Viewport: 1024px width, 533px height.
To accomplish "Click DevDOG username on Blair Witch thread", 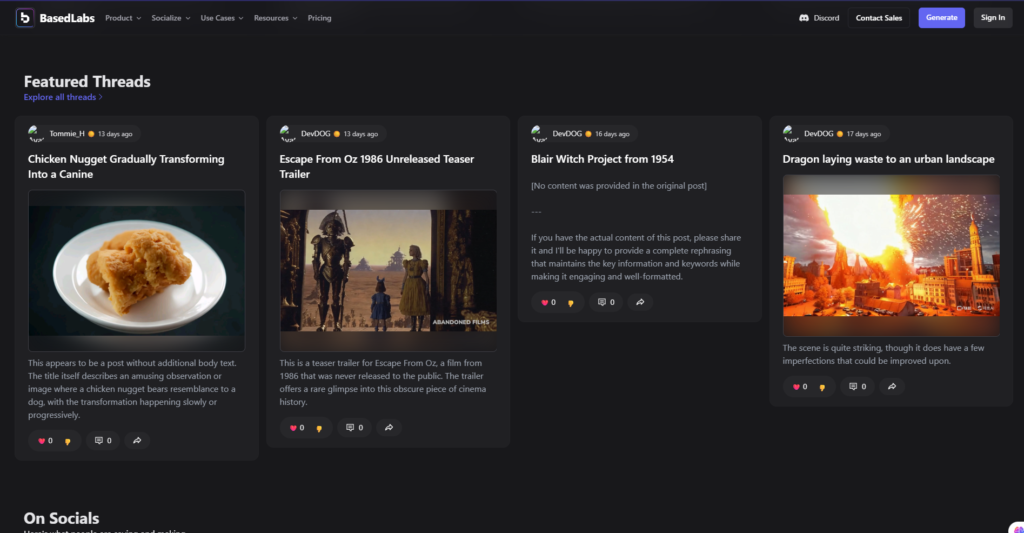I will coord(567,134).
